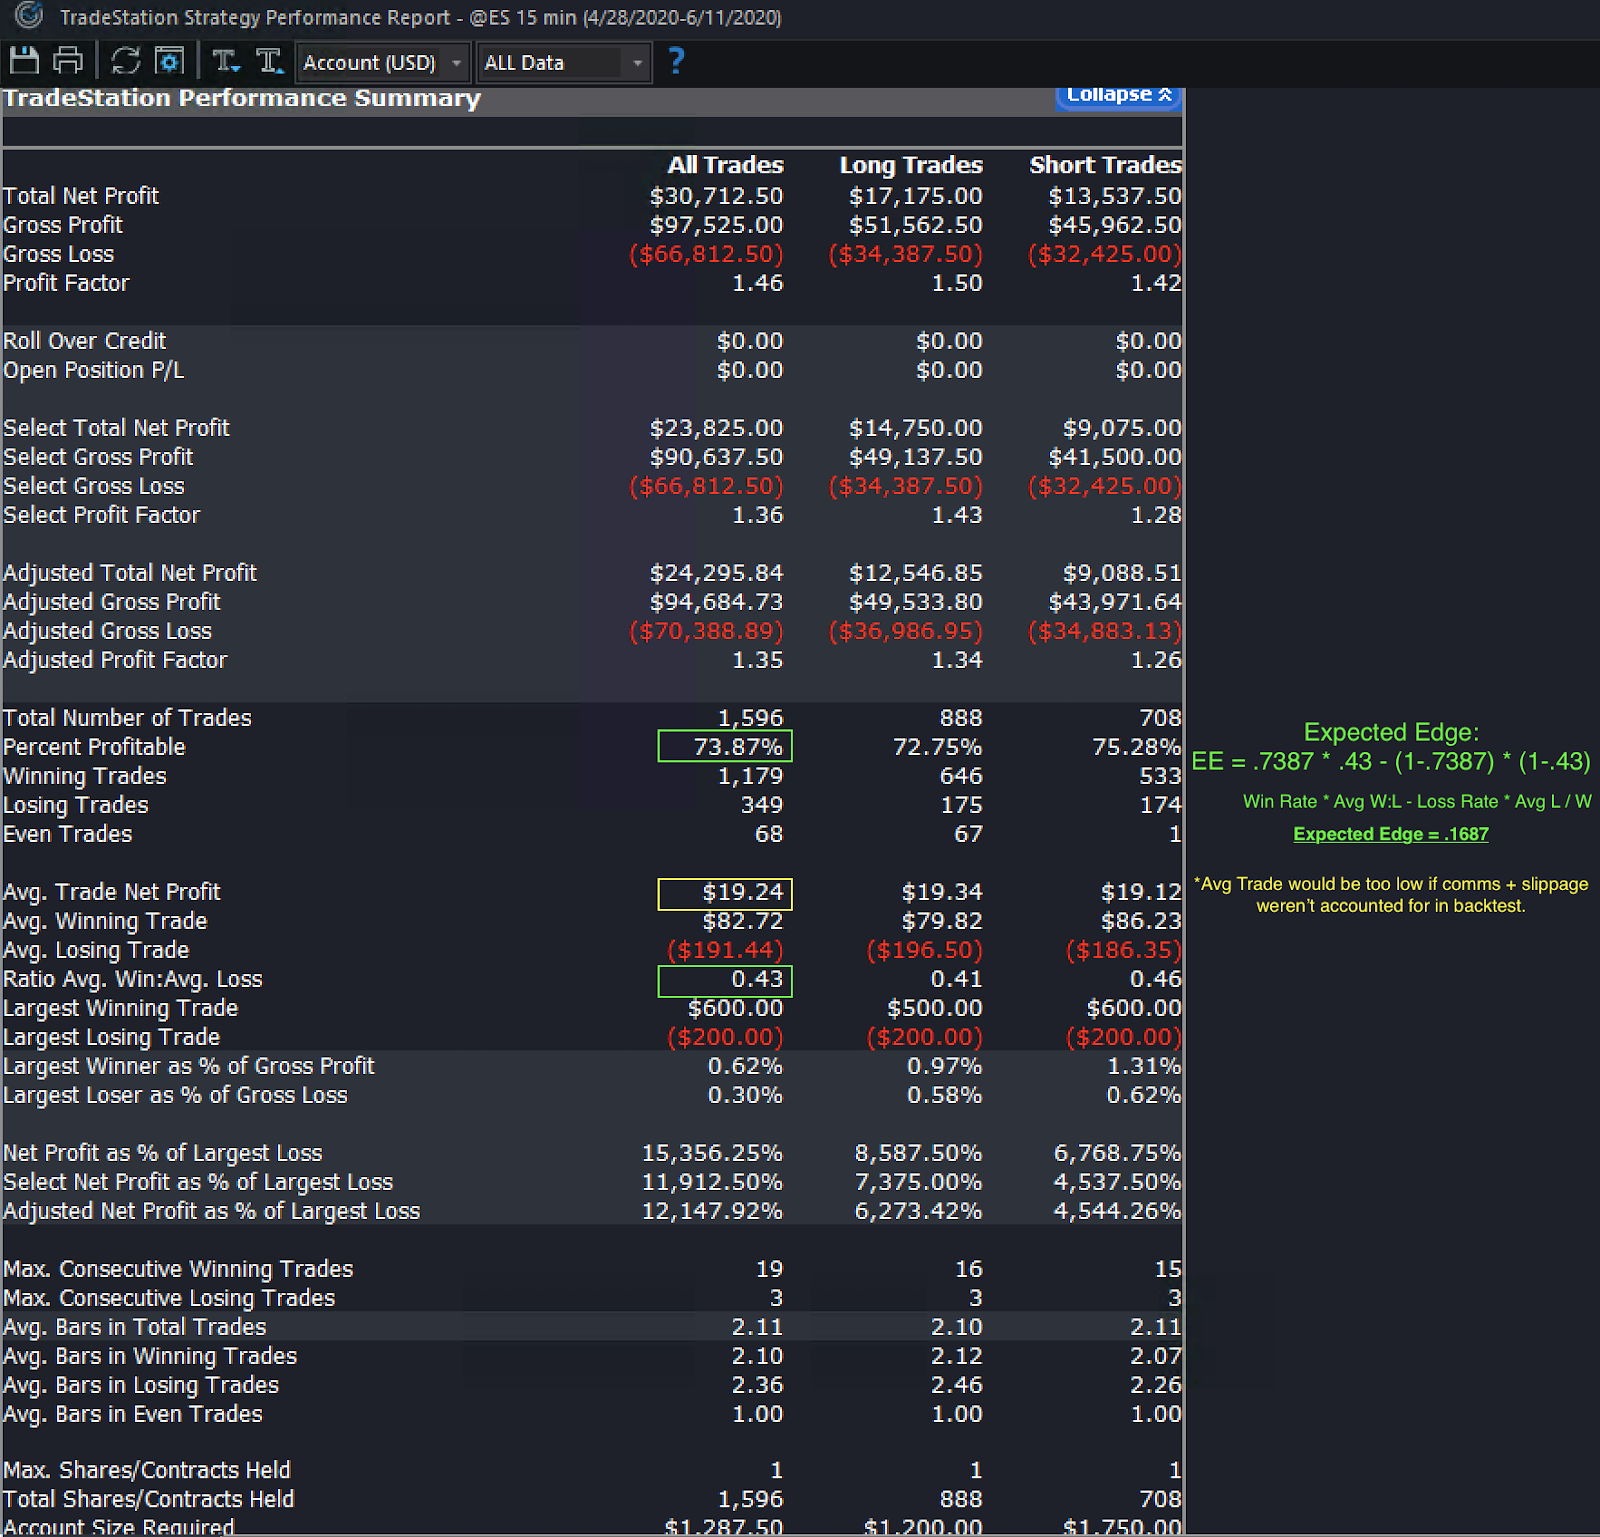This screenshot has width=1600, height=1537.
Task: Open the Account (USD) dropdown
Action: 385,62
